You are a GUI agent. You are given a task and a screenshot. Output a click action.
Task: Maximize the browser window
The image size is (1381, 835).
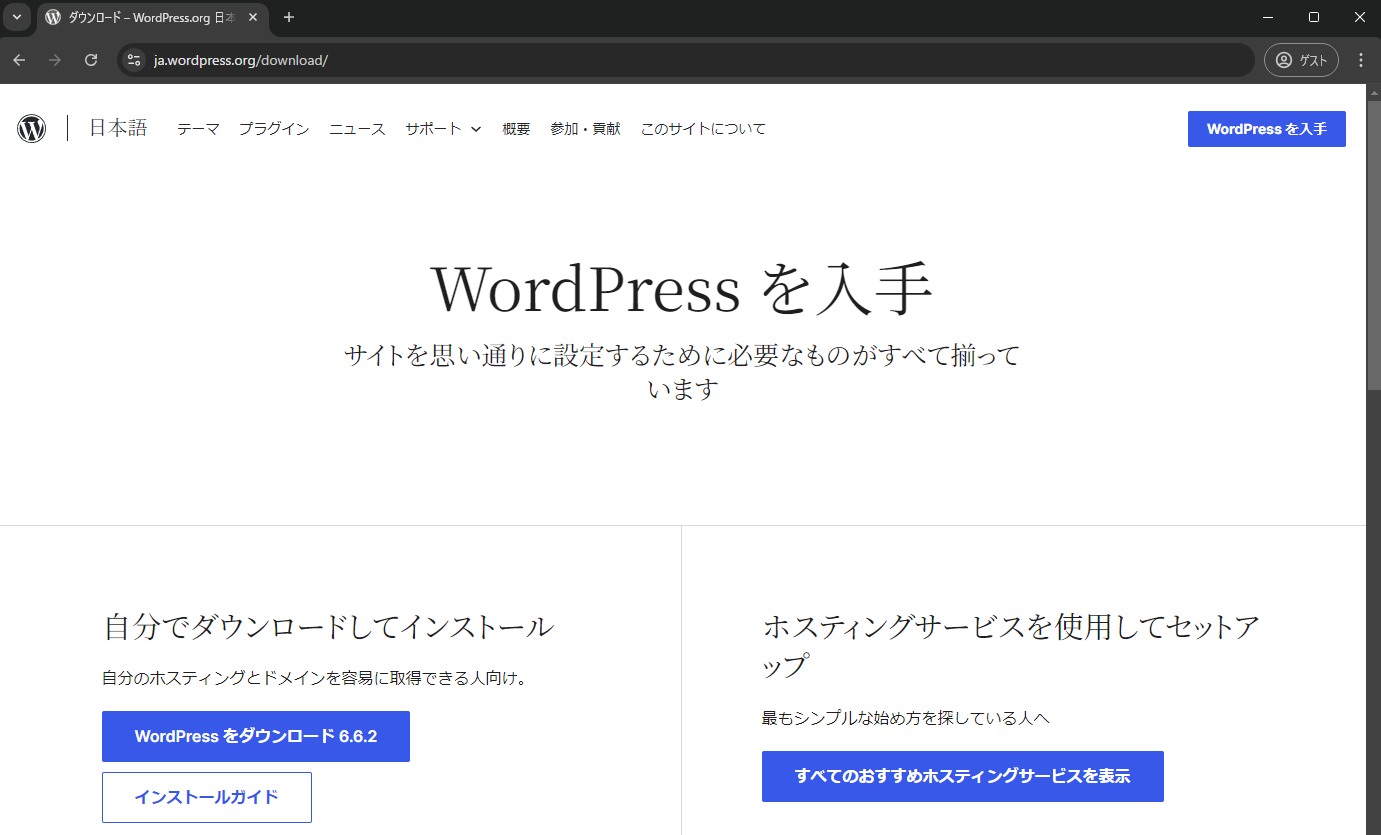tap(1314, 17)
